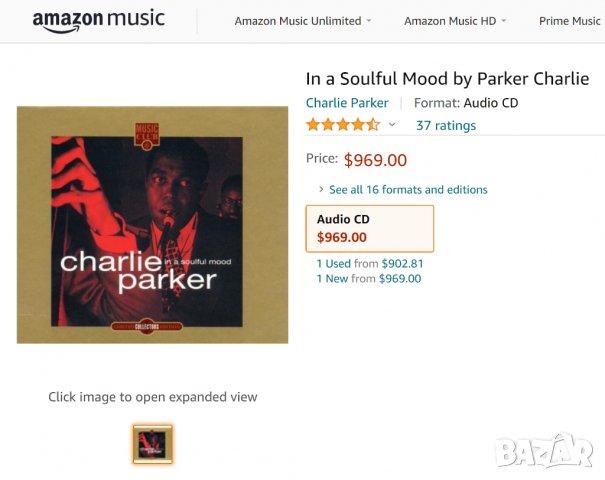The height and width of the screenshot is (480, 605).
Task: Go to the Prime Music tab
Action: click(569, 21)
